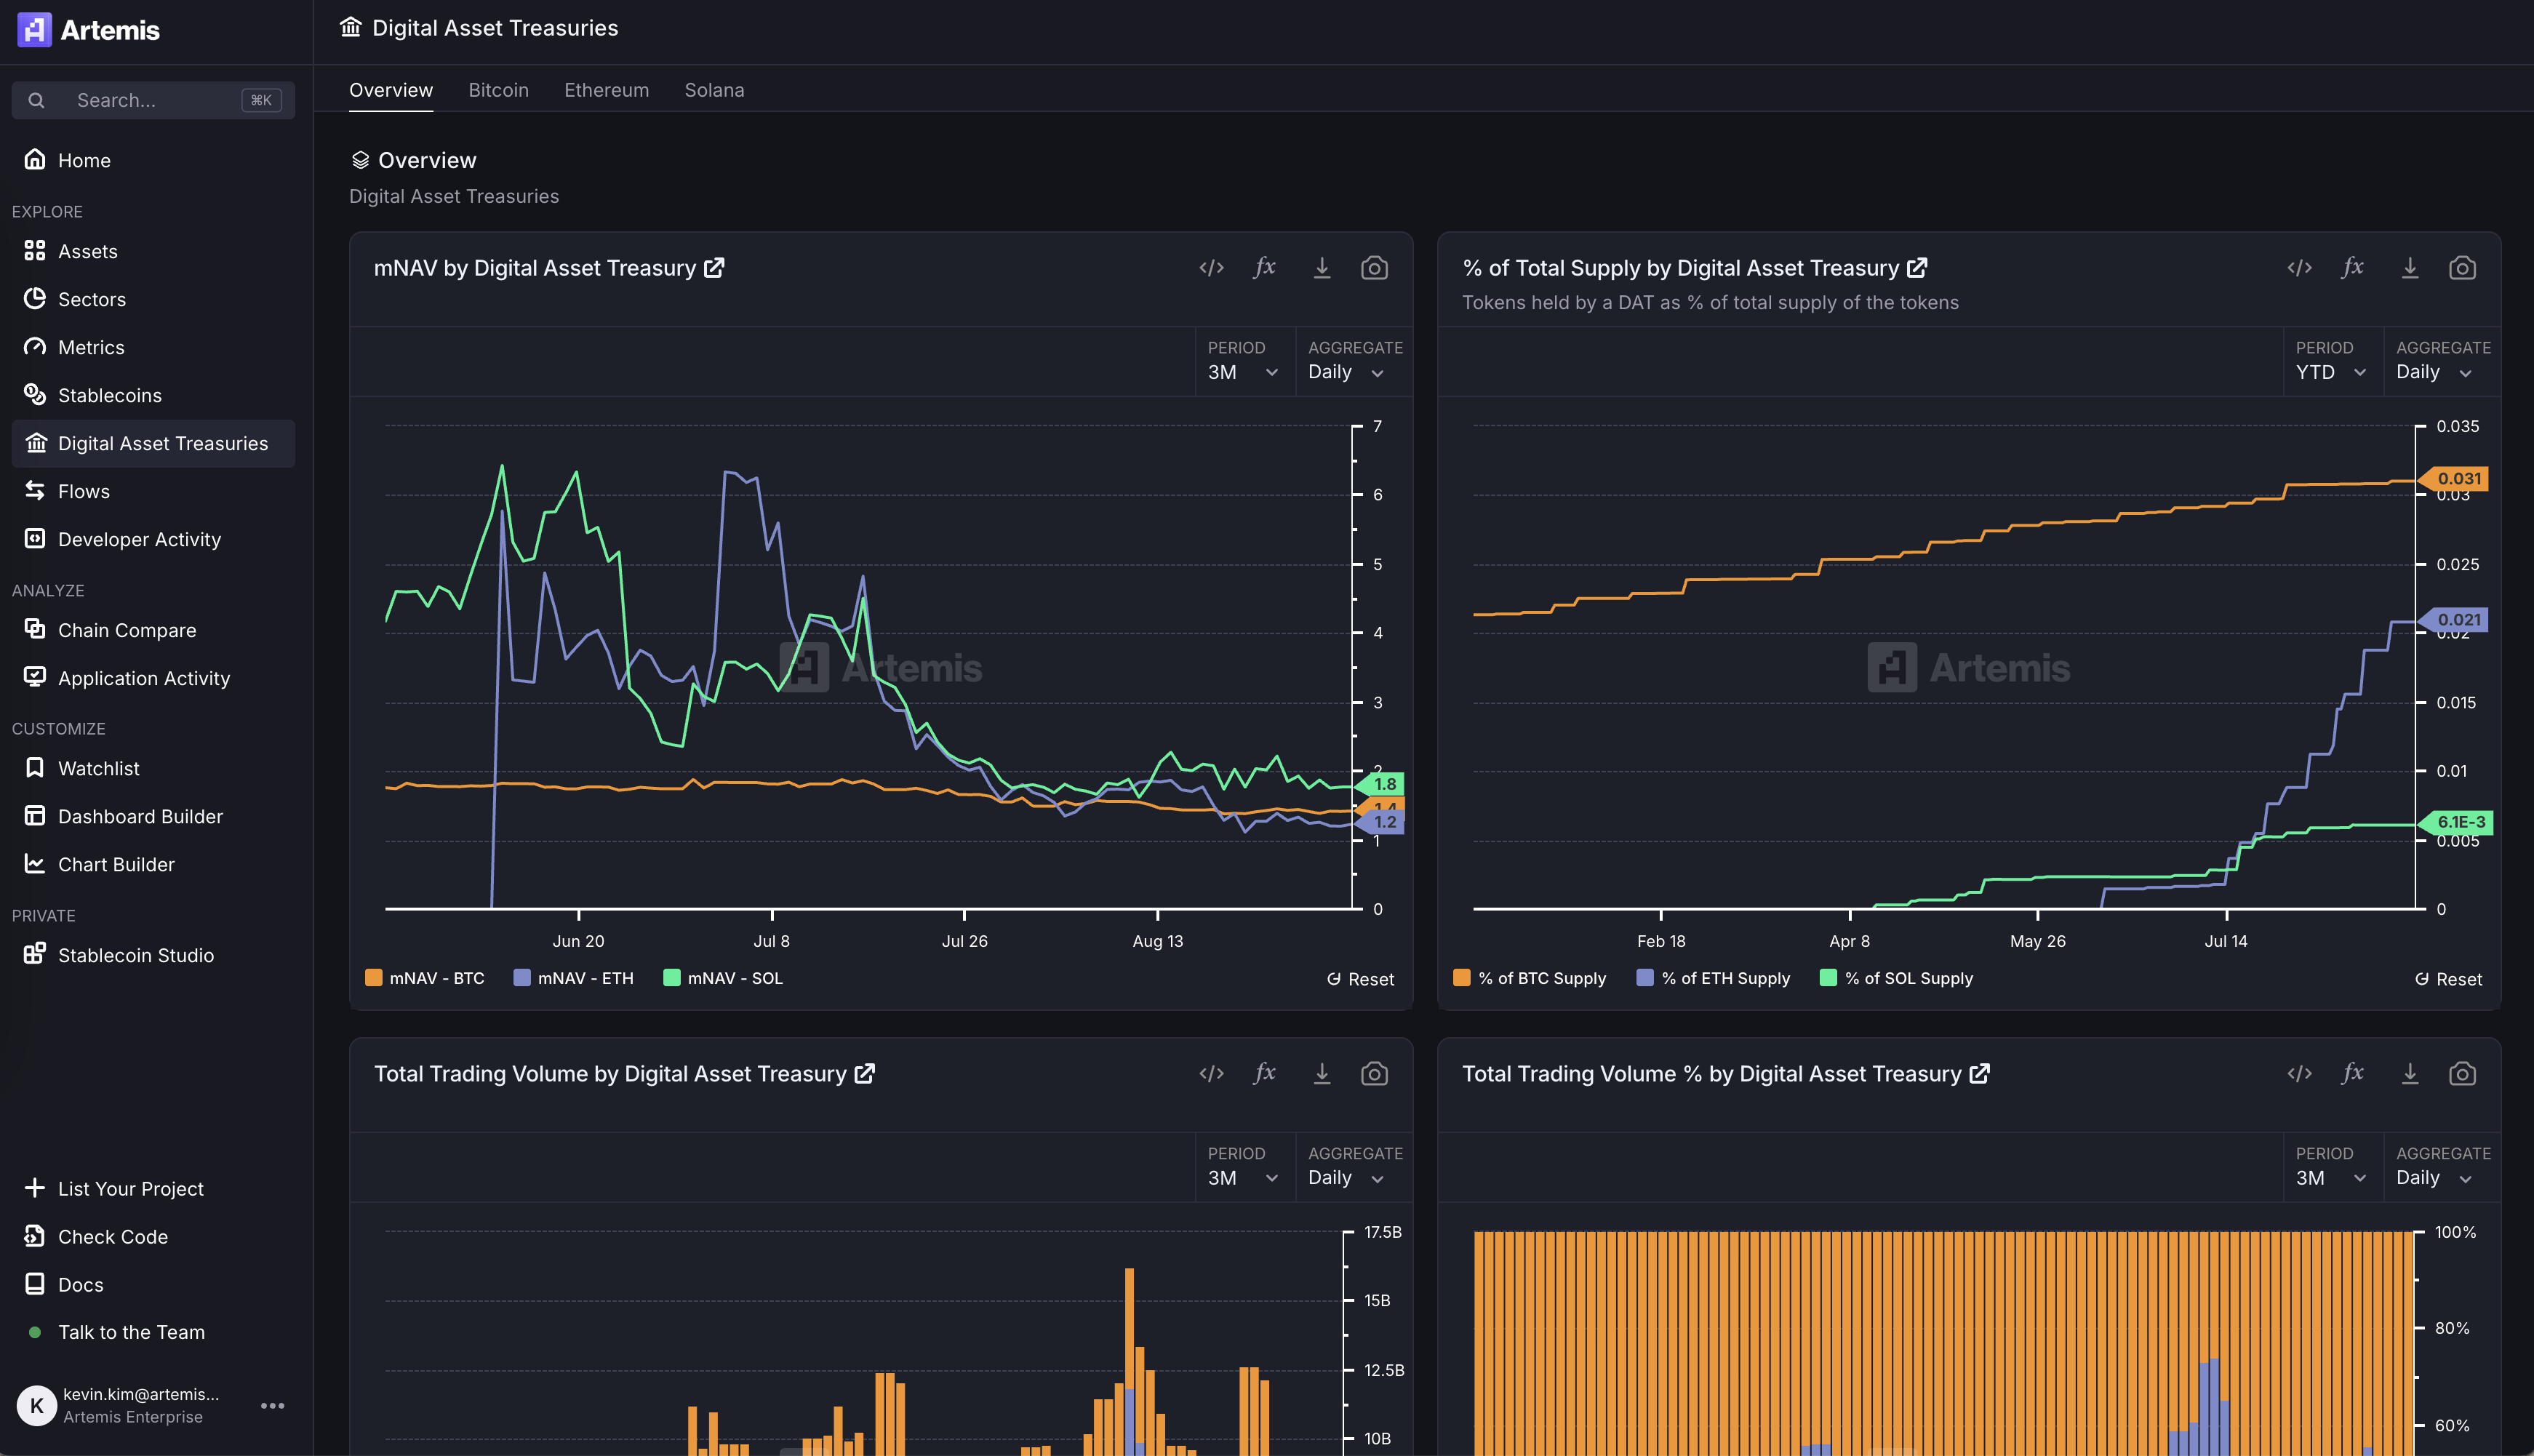The width and height of the screenshot is (2534, 1456).
Task: Open the Docs link
Action: [153, 1284]
